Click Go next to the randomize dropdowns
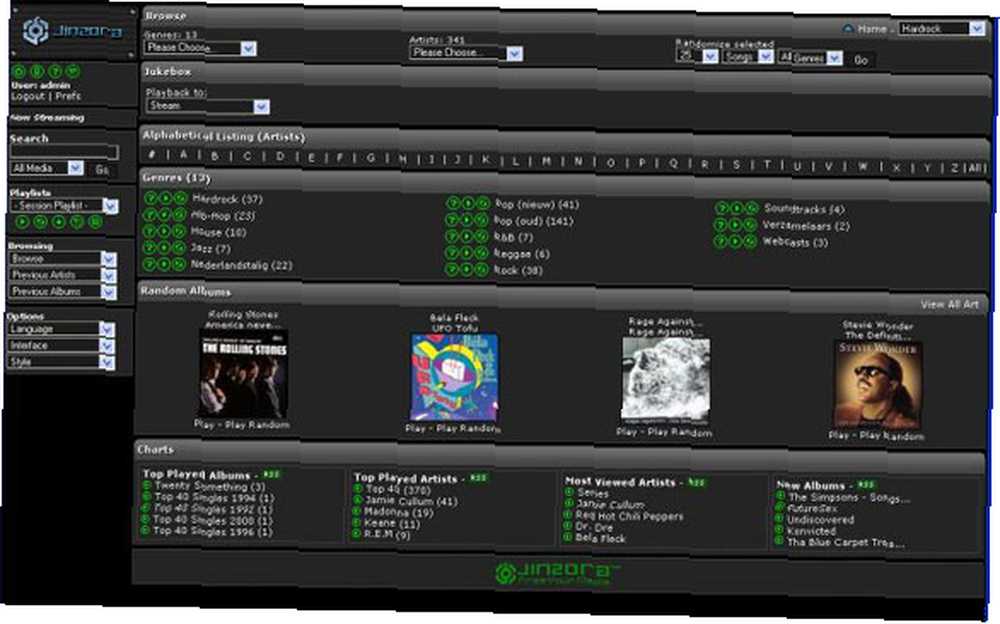 point(861,60)
